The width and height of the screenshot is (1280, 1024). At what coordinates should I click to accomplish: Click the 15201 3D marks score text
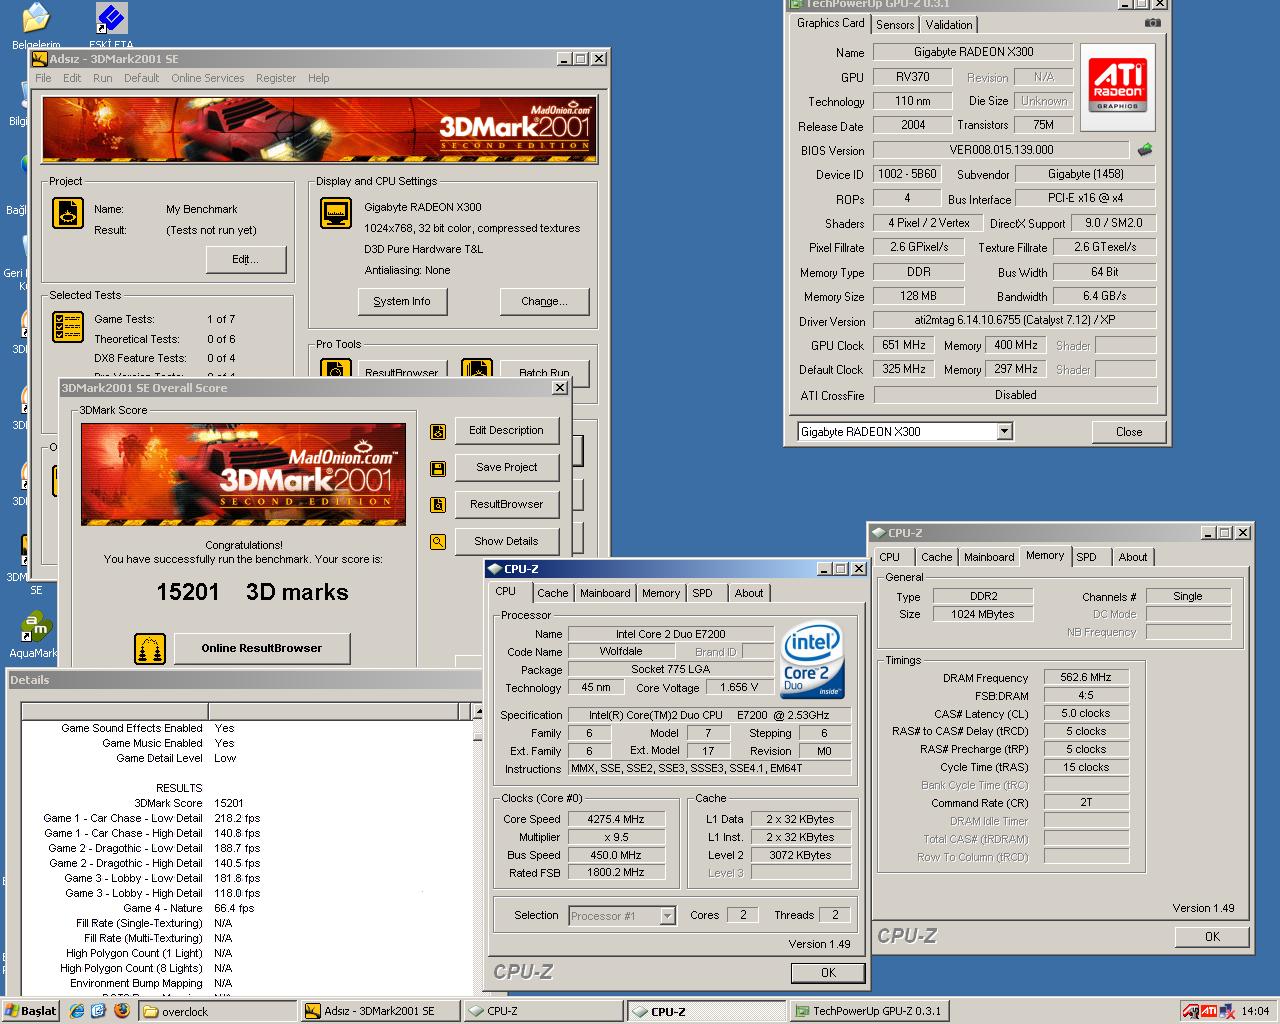[x=252, y=592]
